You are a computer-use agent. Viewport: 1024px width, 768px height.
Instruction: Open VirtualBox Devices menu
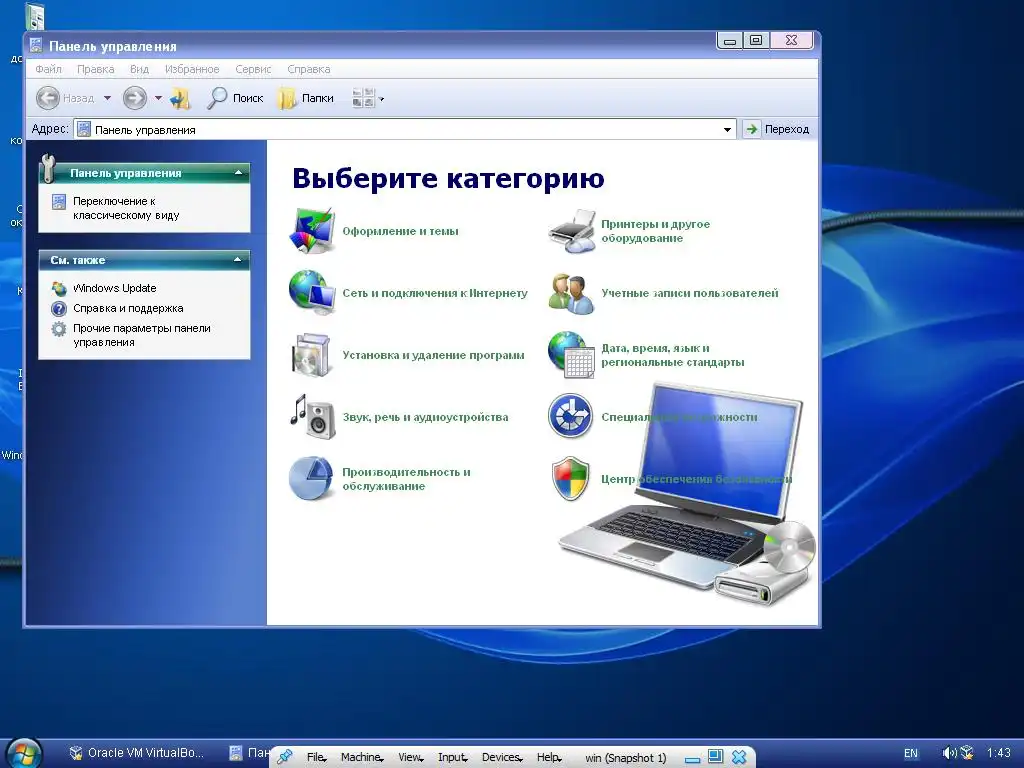click(x=502, y=757)
